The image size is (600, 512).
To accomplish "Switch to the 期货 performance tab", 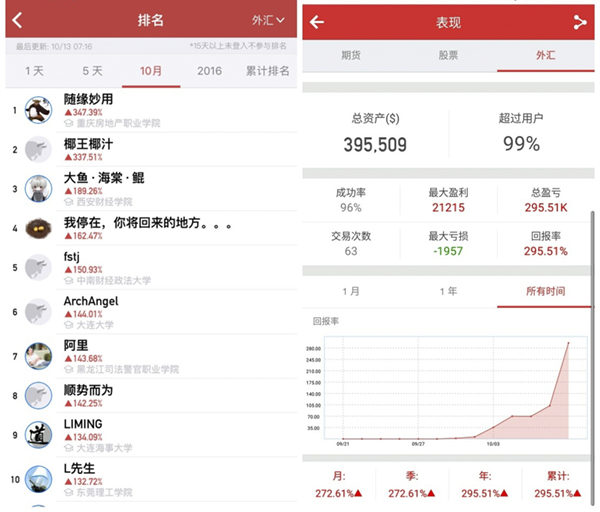I will [x=350, y=57].
